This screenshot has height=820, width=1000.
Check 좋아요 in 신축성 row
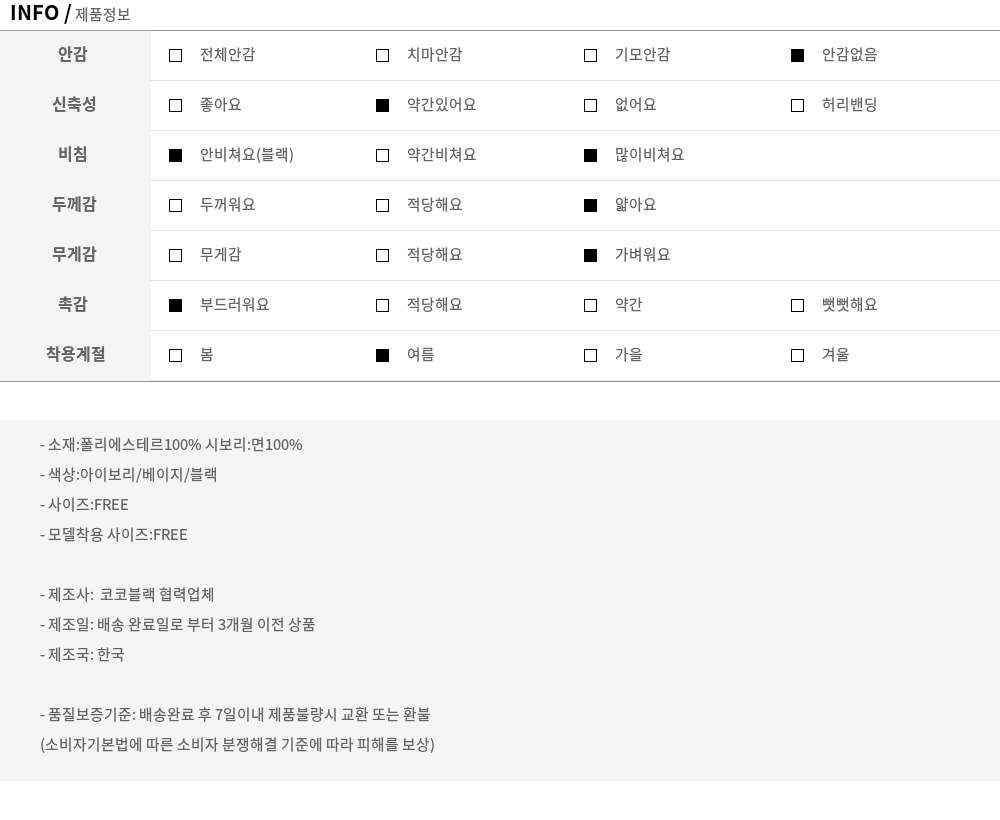[176, 105]
